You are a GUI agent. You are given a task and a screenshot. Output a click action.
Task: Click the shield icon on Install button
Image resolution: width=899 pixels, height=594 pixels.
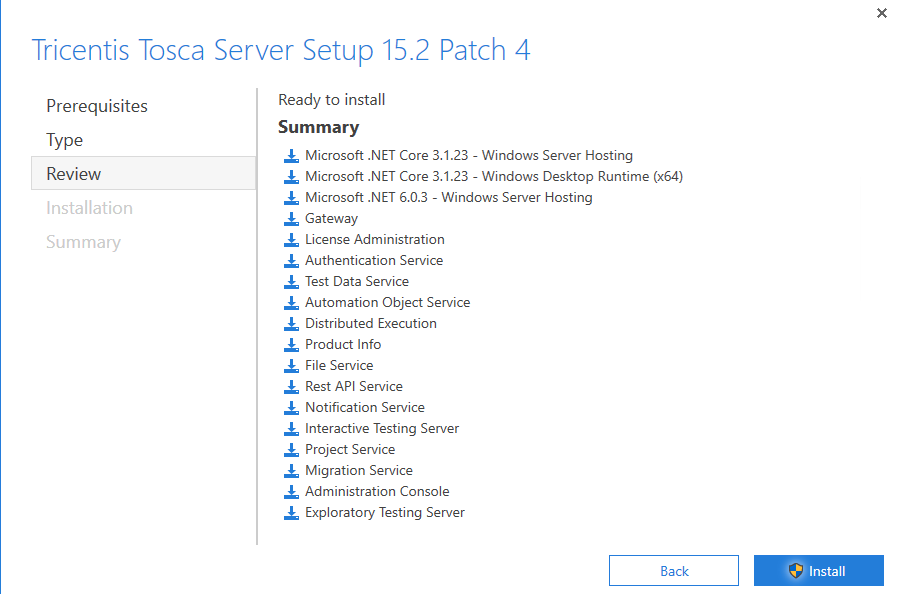796,571
